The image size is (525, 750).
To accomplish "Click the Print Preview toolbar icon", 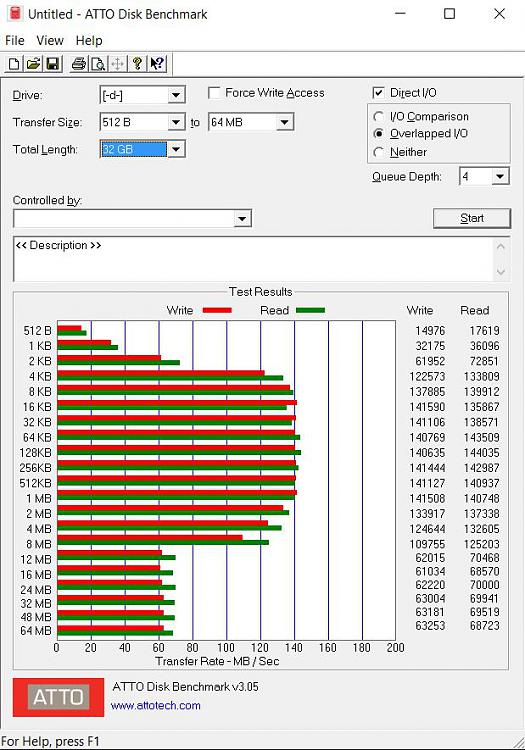I will click(98, 64).
